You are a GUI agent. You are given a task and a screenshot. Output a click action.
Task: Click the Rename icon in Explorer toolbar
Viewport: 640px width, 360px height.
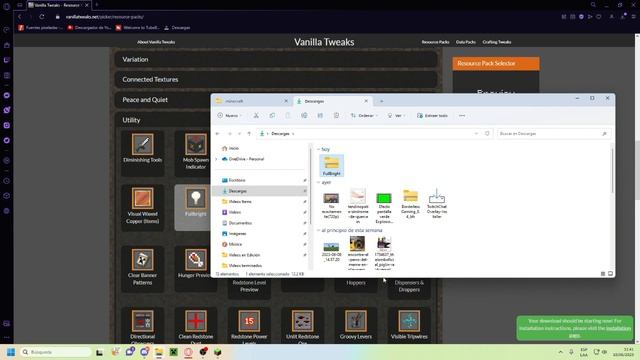click(x=304, y=116)
